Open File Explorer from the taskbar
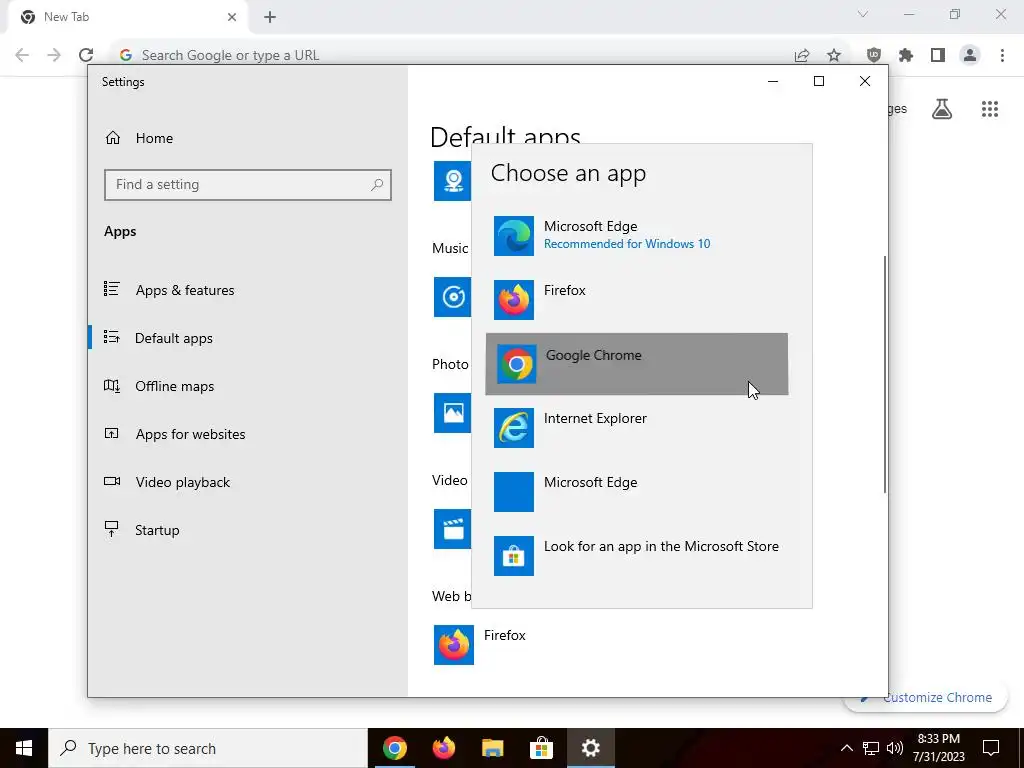Viewport: 1024px width, 768px height. coord(492,748)
